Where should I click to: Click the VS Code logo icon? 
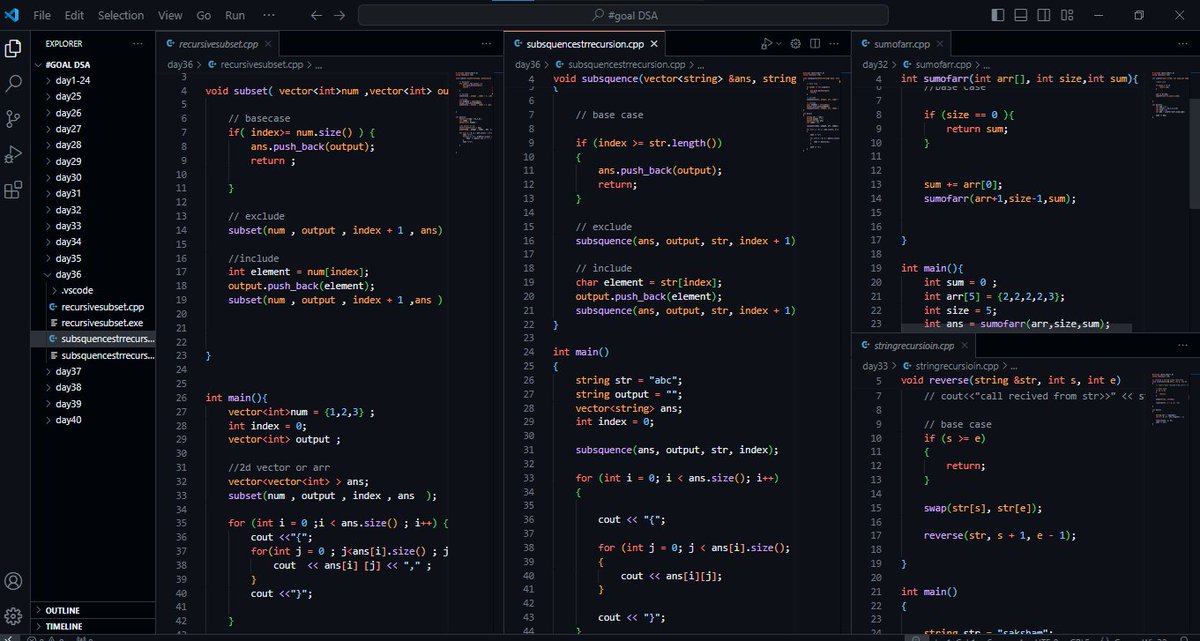(12, 15)
